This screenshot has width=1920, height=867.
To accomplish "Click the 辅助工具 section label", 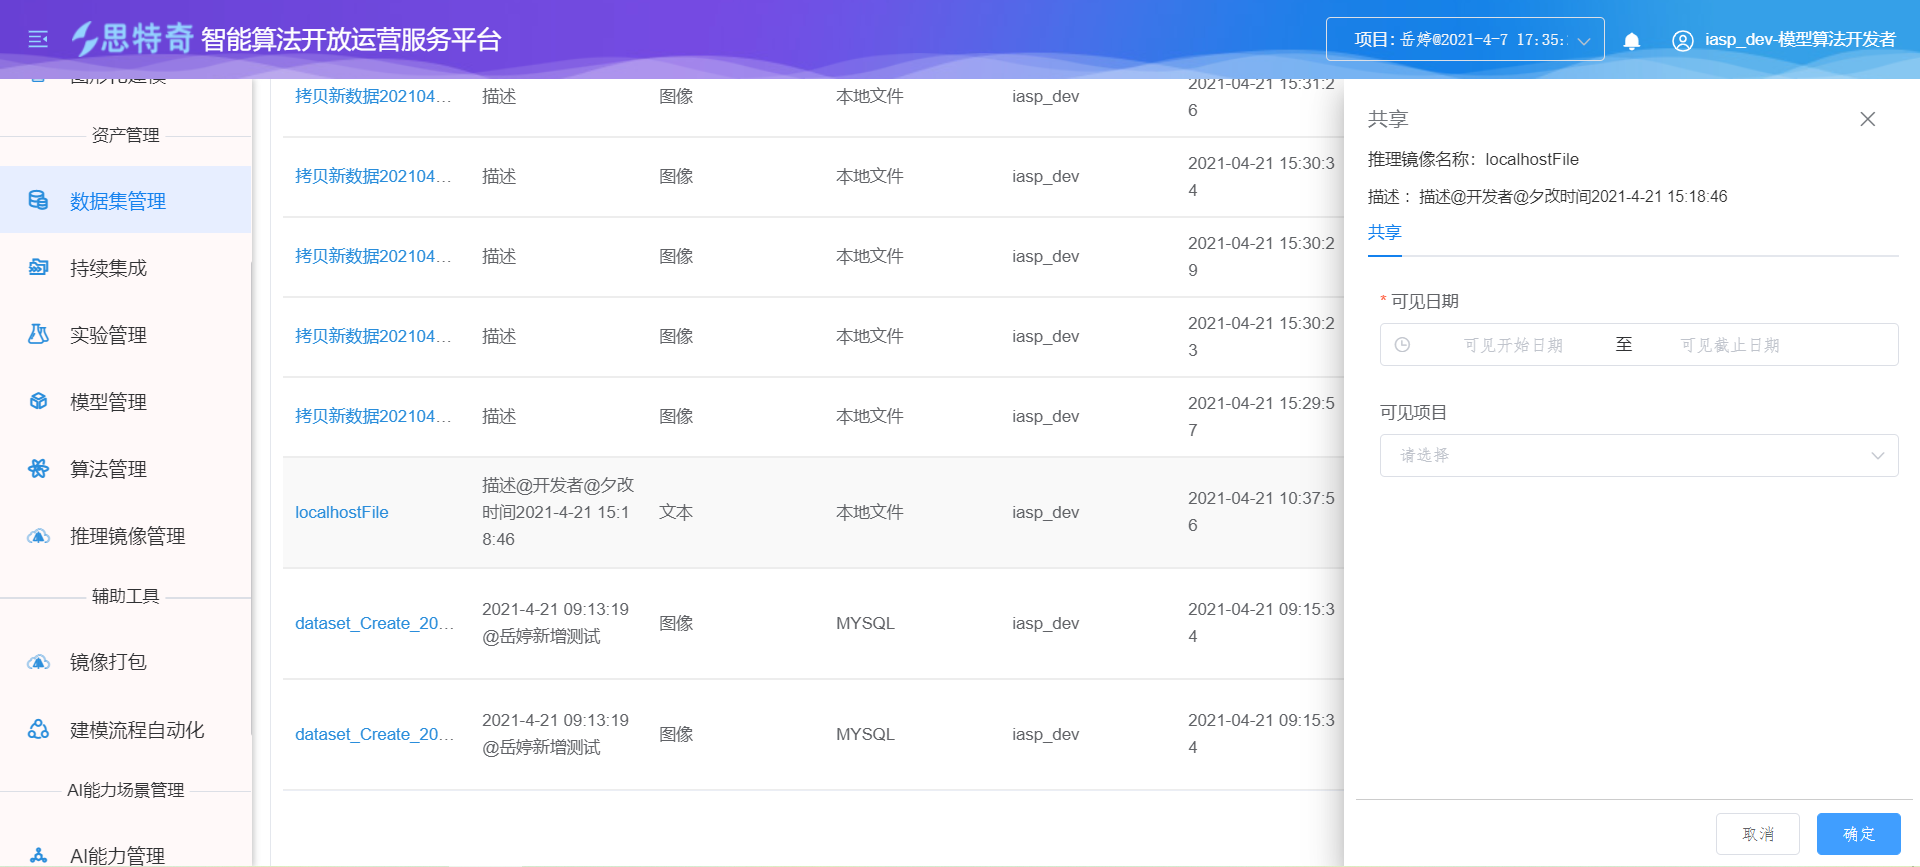I will [125, 596].
